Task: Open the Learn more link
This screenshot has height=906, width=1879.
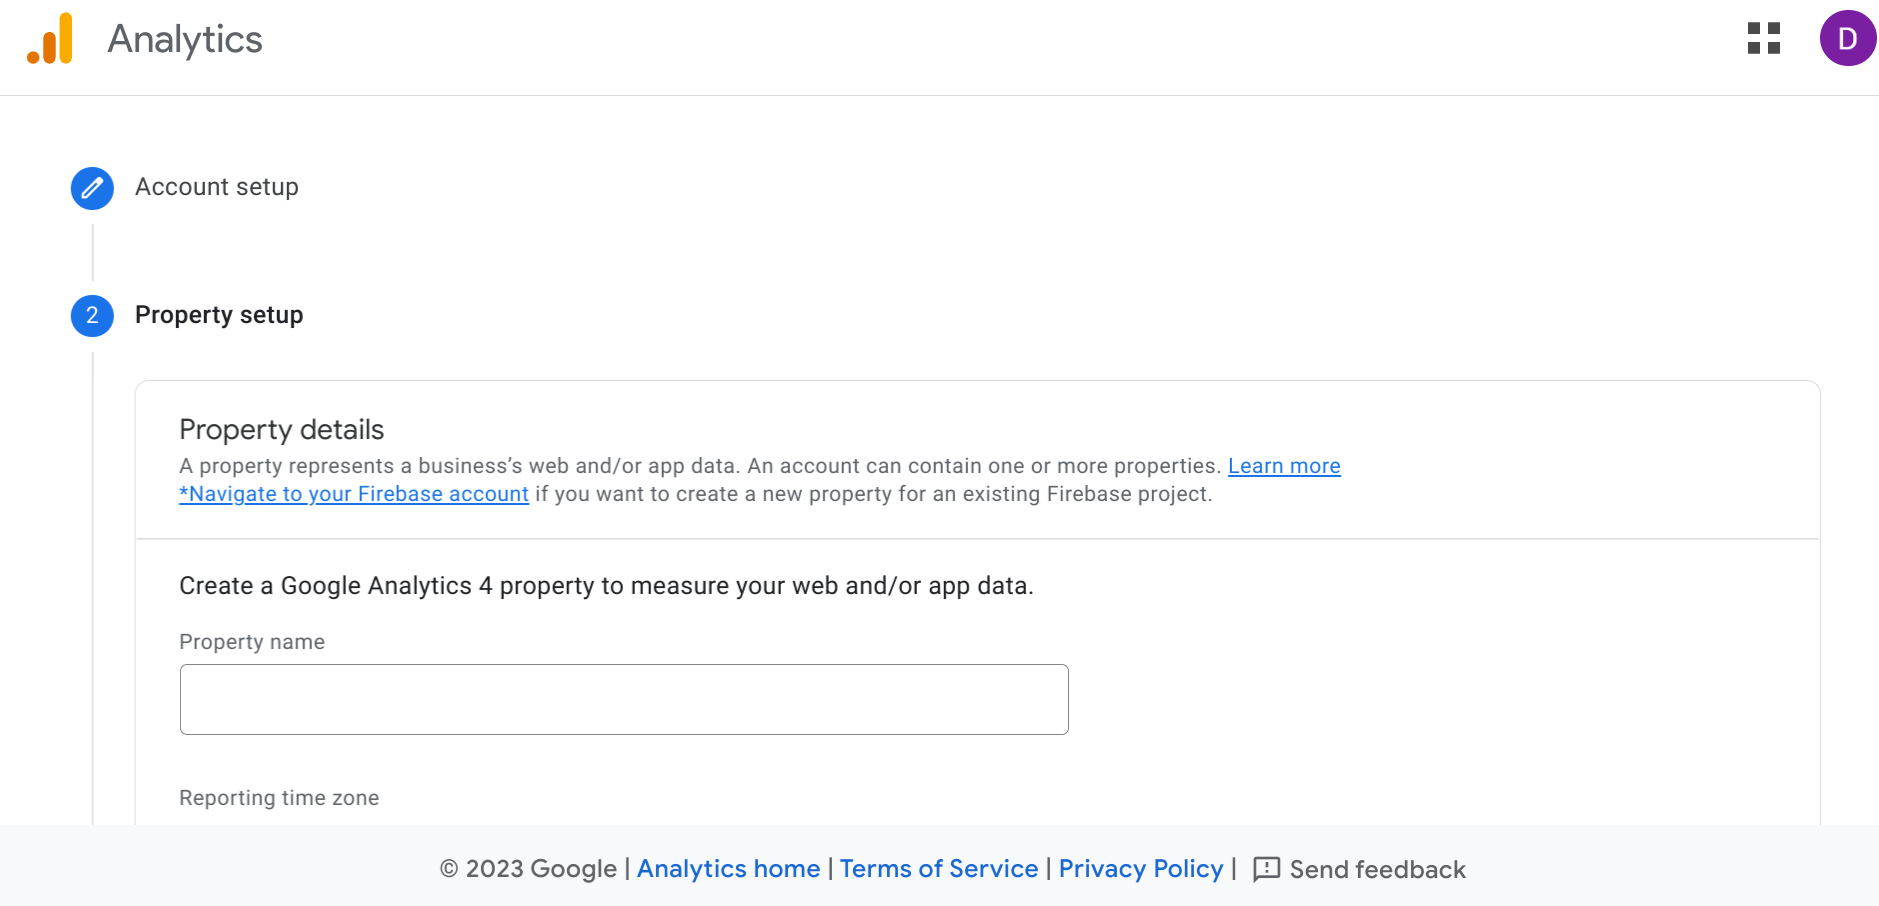Action: coord(1284,466)
